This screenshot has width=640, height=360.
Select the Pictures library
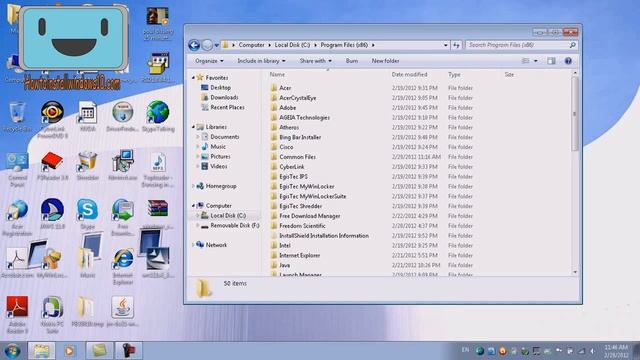(x=220, y=156)
